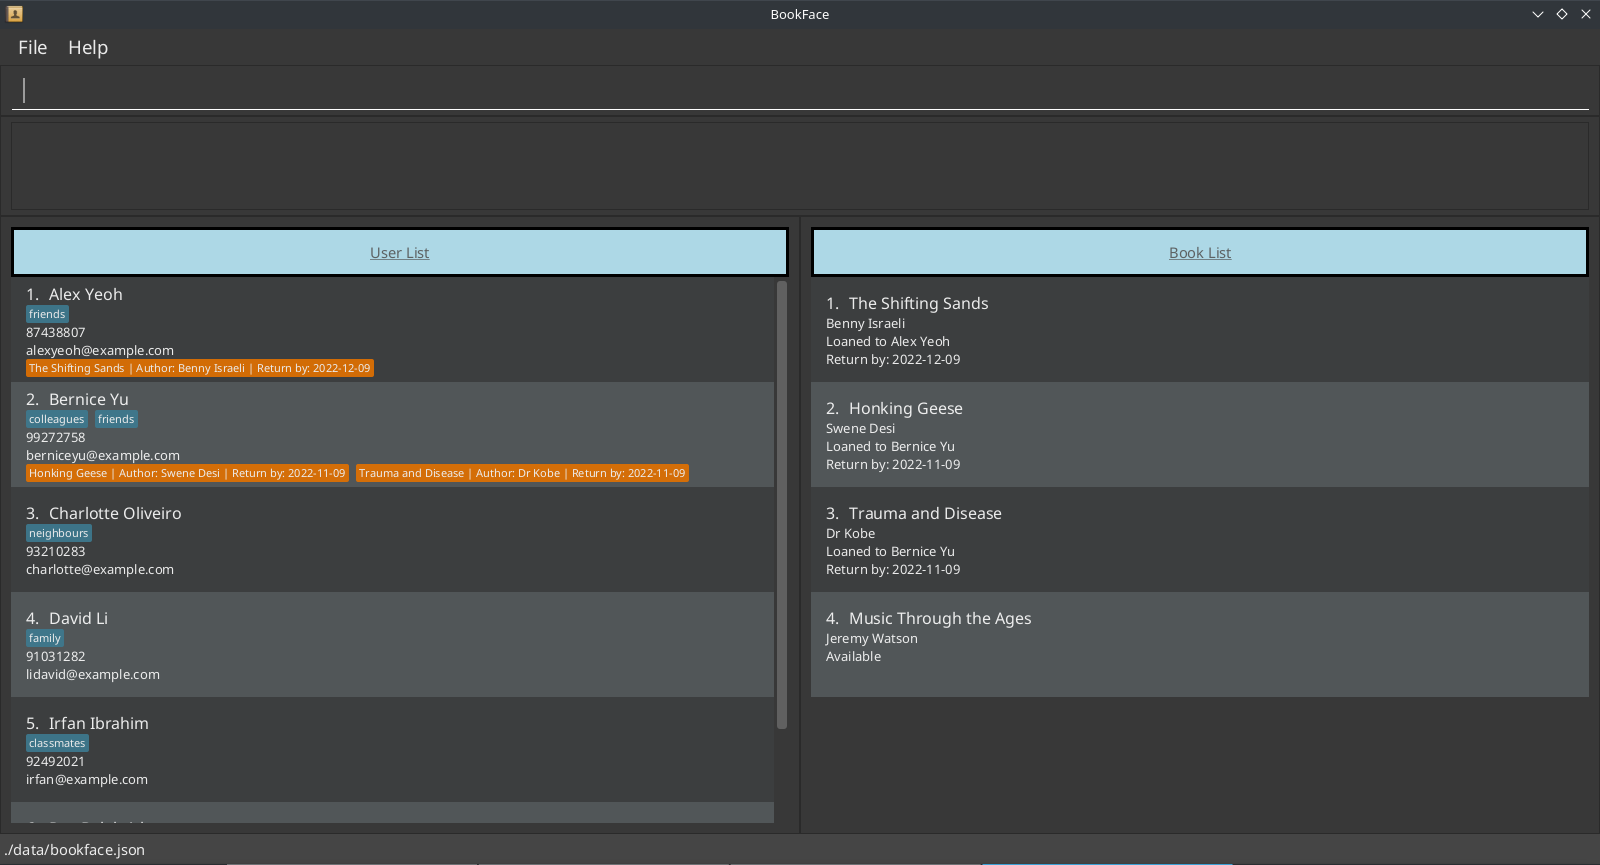Click phone number 99272758

56,437
